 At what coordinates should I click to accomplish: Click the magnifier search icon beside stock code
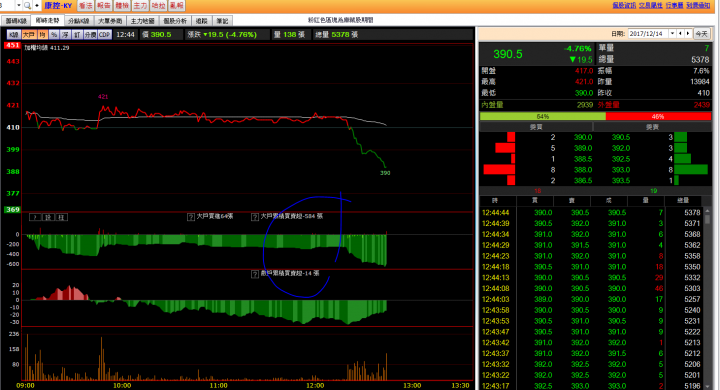(27, 6)
